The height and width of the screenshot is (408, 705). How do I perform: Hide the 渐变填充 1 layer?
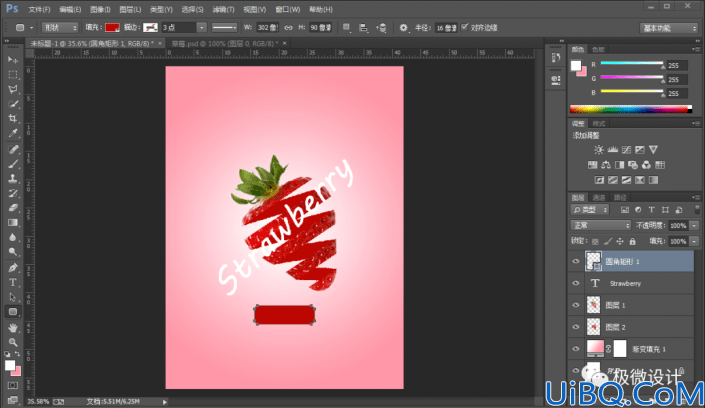coord(576,349)
